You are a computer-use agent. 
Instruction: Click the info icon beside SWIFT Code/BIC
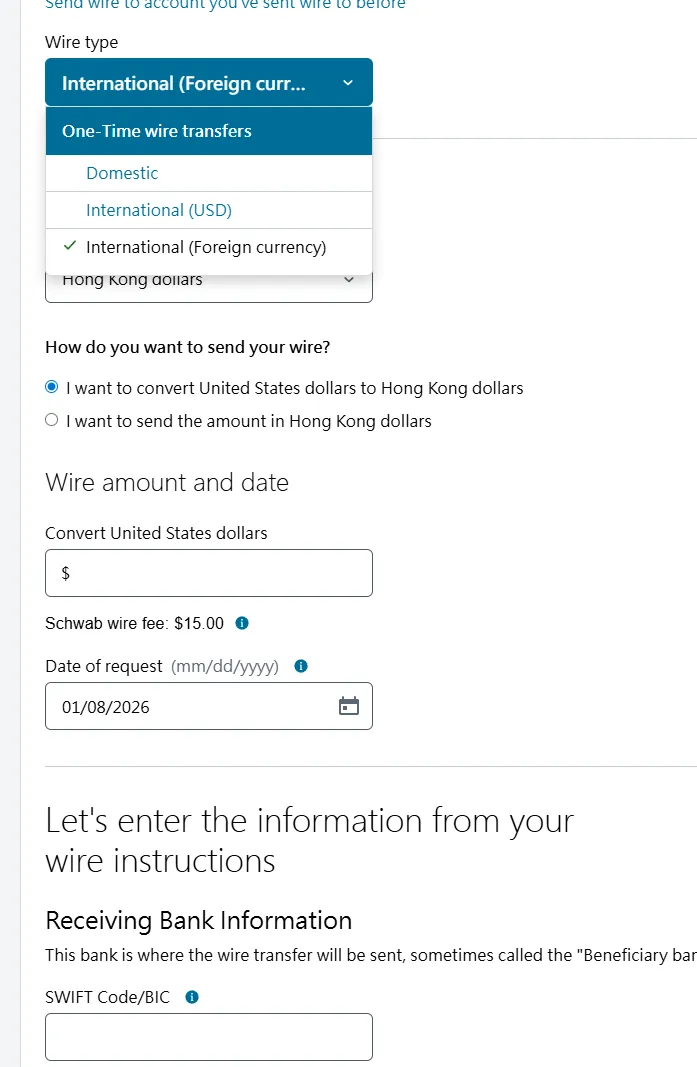(x=192, y=997)
